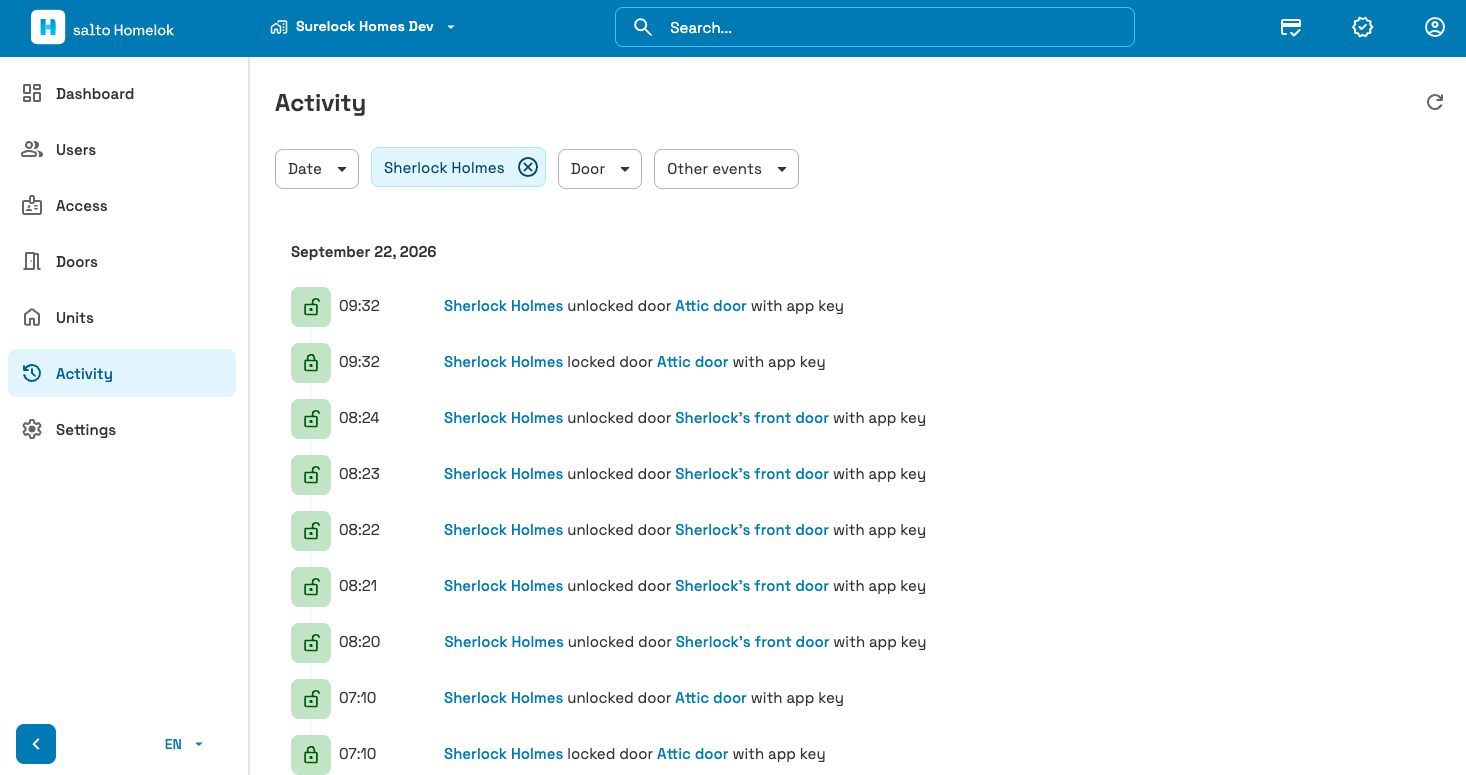The height and width of the screenshot is (775, 1466).
Task: Click the Salto Homelok logo icon
Action: coord(48,28)
